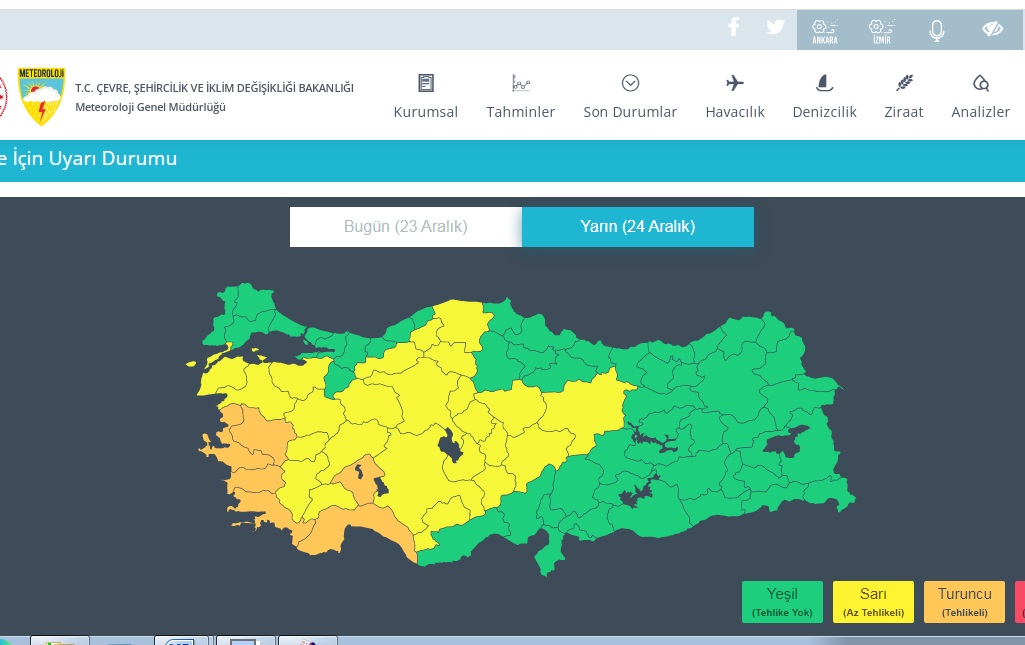This screenshot has width=1025, height=645.
Task: Click the sailboat icon above Denizcilik
Action: click(824, 83)
